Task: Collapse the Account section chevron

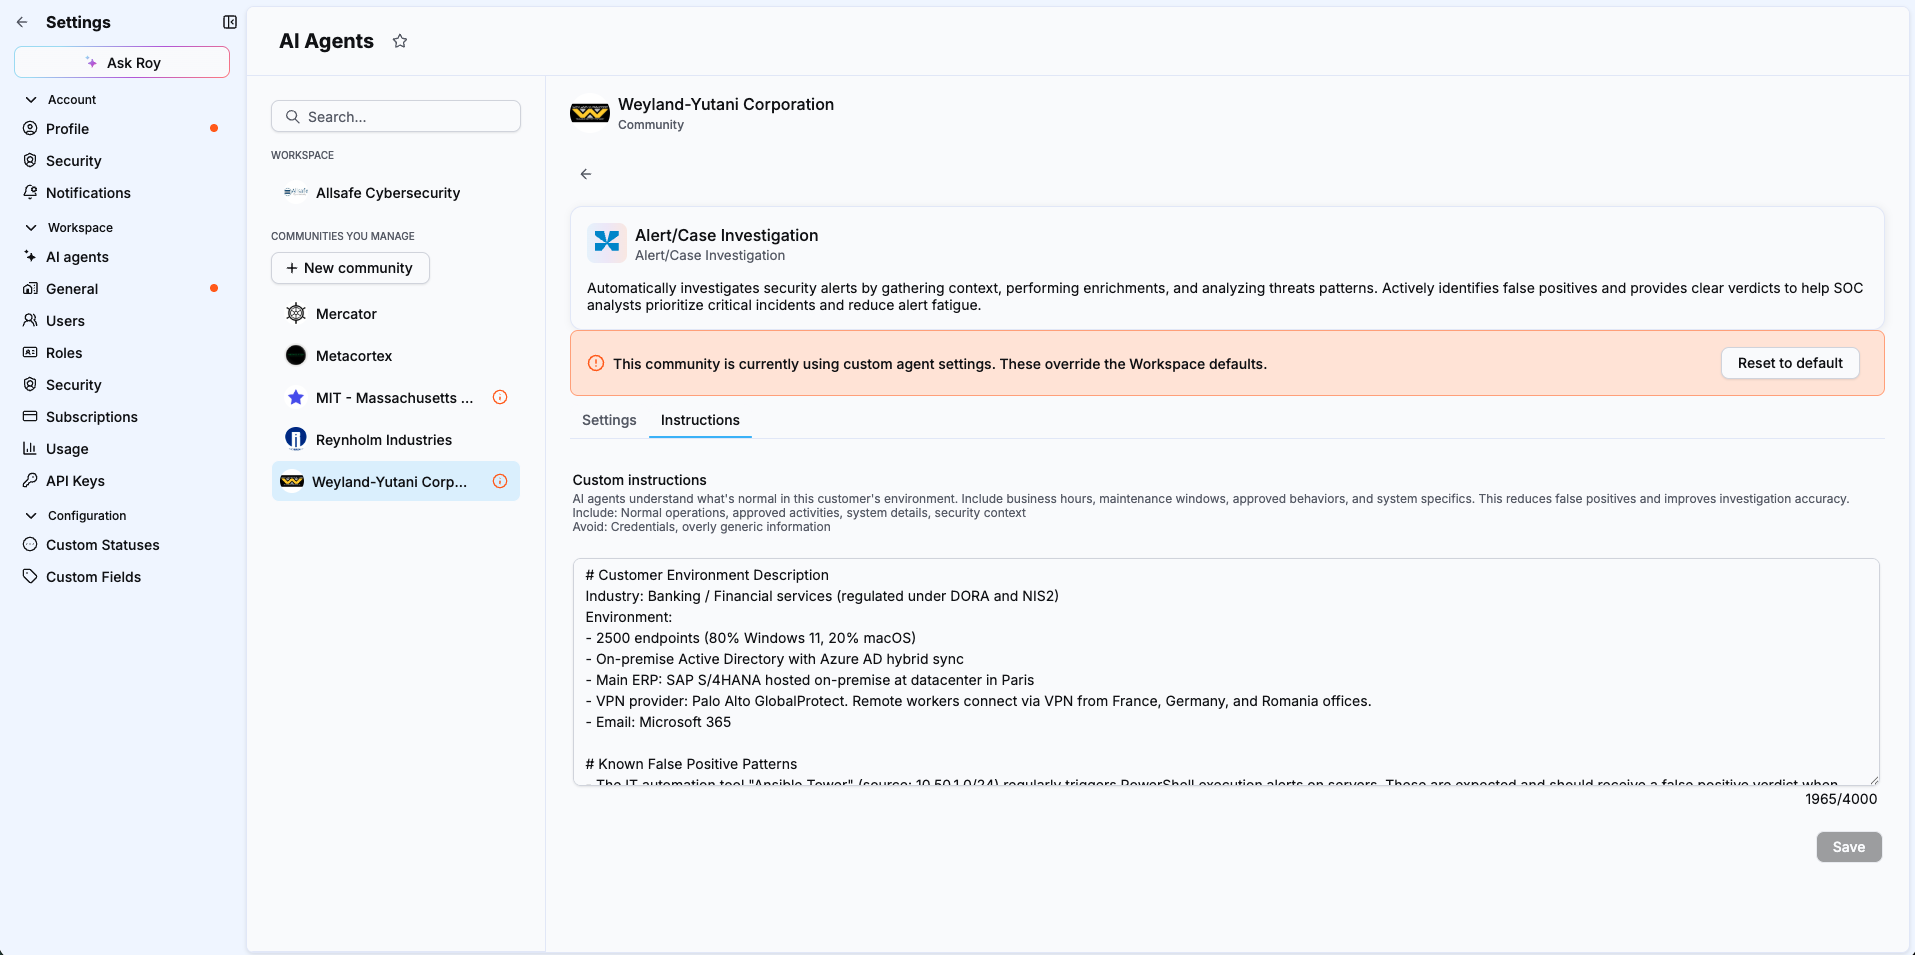Action: coord(31,100)
